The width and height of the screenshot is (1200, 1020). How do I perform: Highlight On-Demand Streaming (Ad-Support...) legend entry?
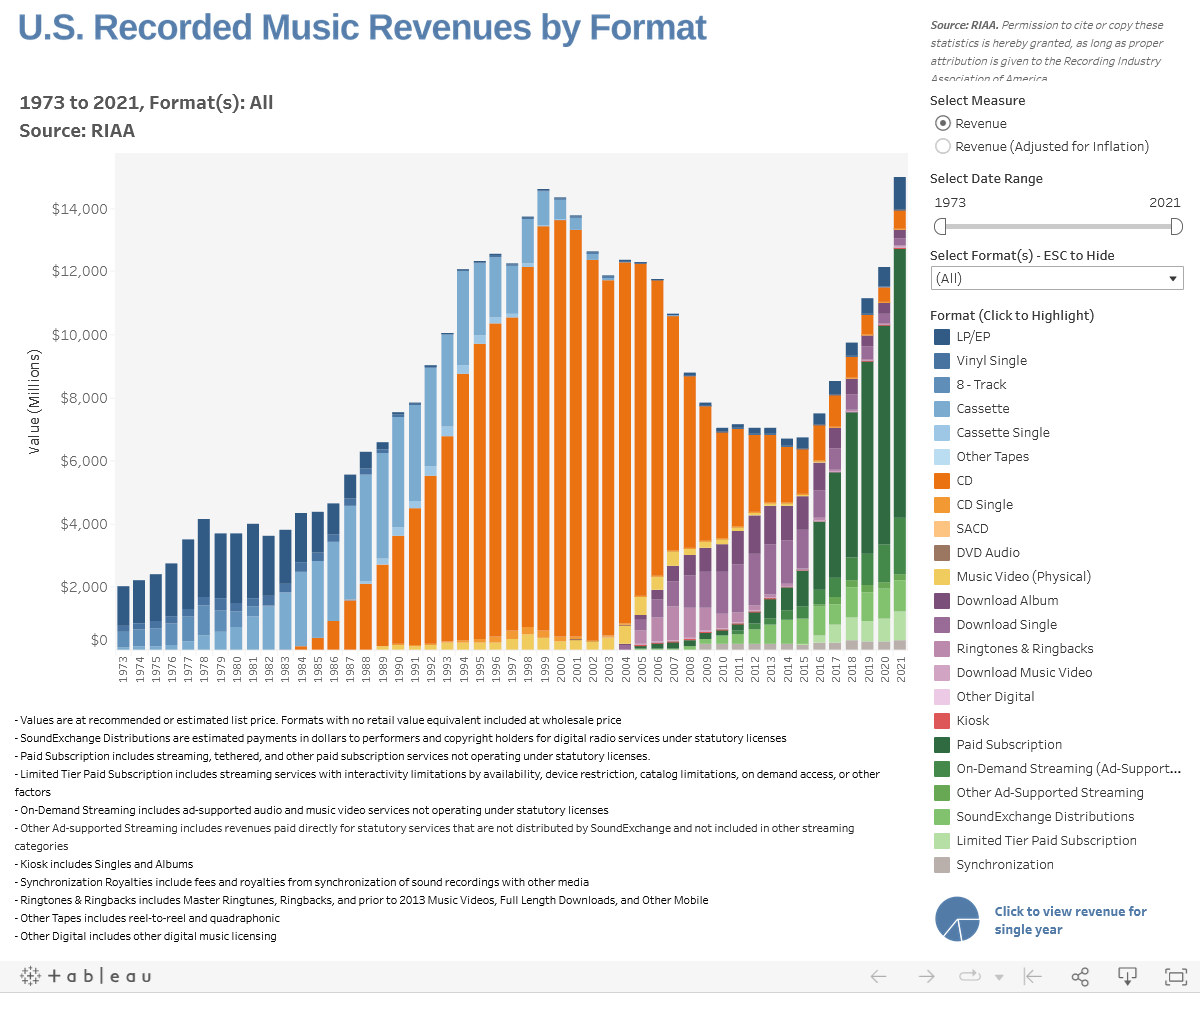click(1057, 769)
